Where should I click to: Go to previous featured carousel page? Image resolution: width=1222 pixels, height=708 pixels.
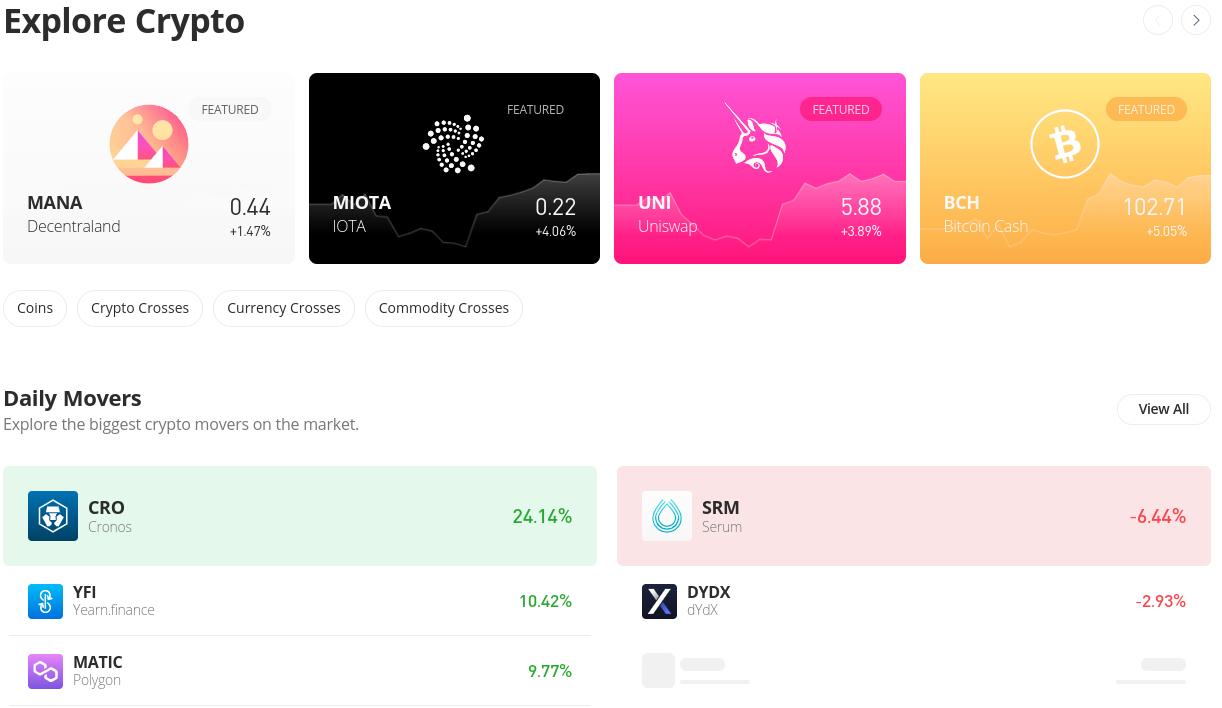(1158, 20)
